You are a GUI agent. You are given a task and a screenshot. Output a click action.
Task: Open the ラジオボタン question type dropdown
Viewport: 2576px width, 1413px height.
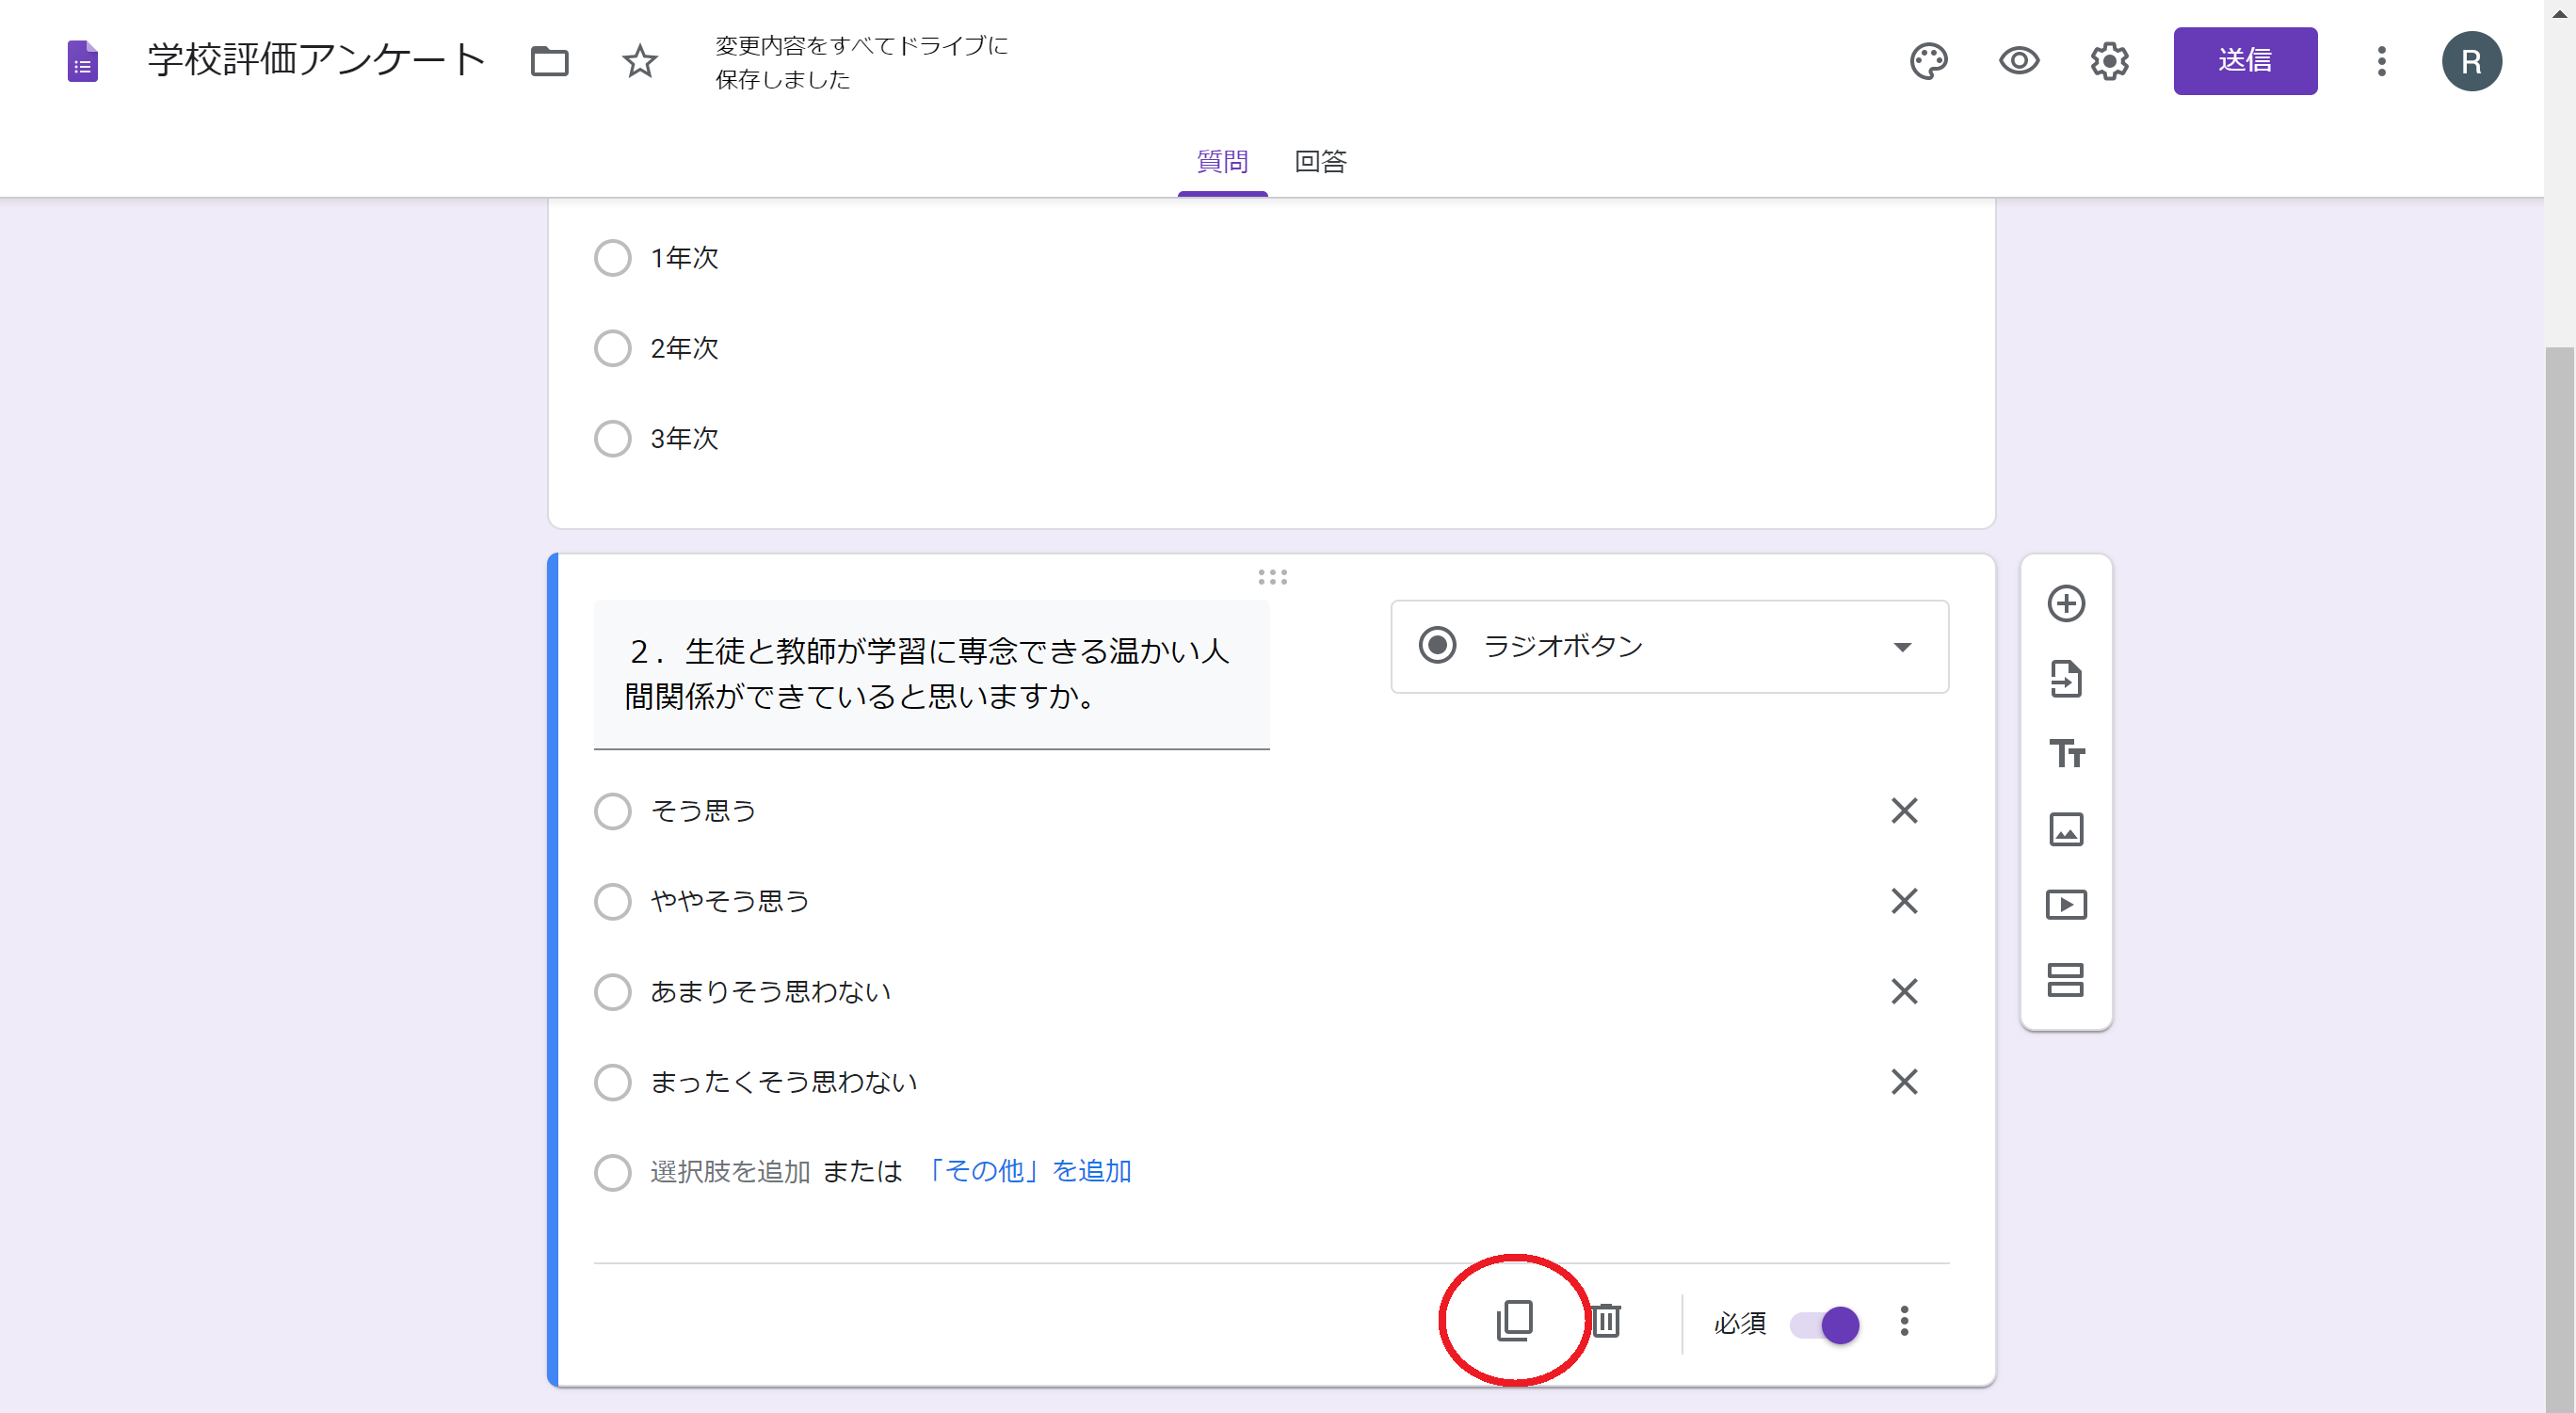tap(1669, 647)
